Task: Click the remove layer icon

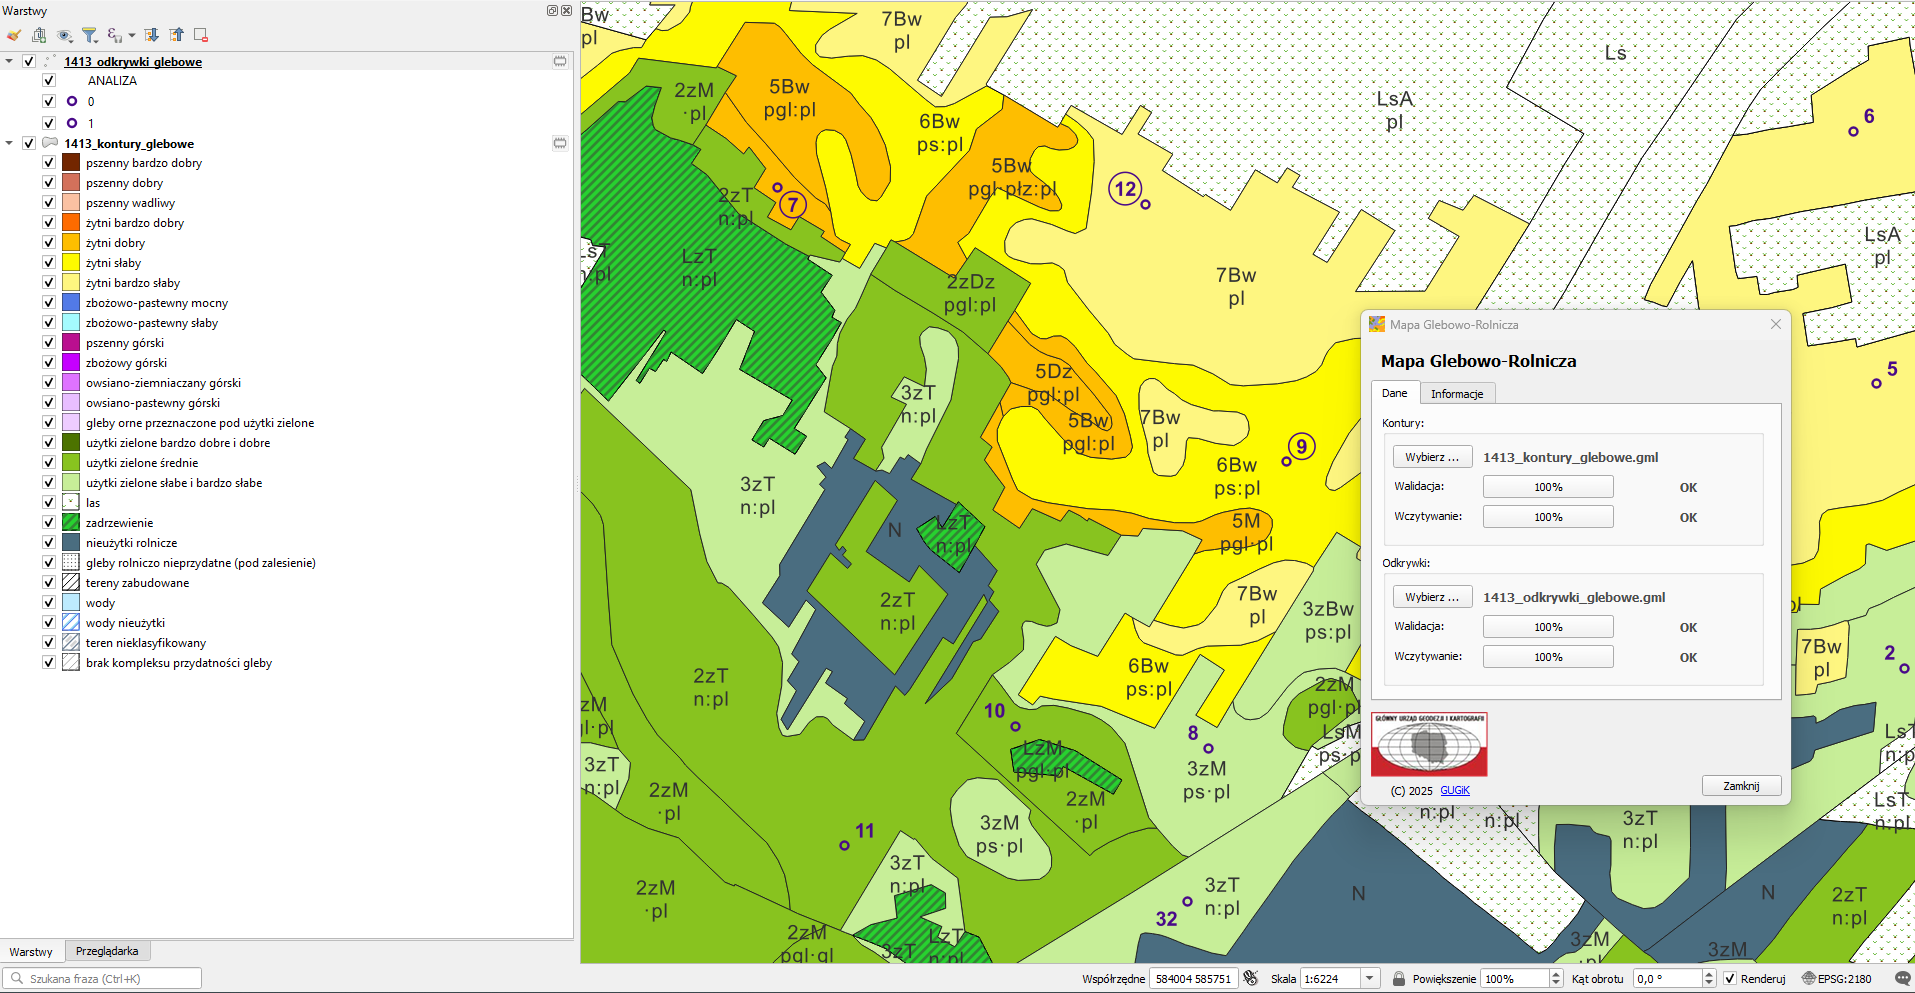Action: point(201,35)
